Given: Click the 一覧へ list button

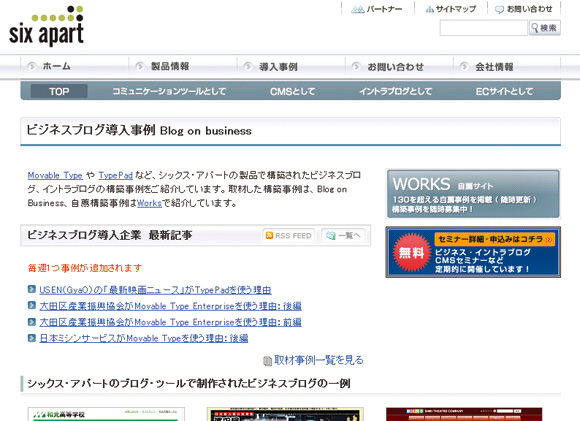Looking at the screenshot, I should tap(343, 235).
